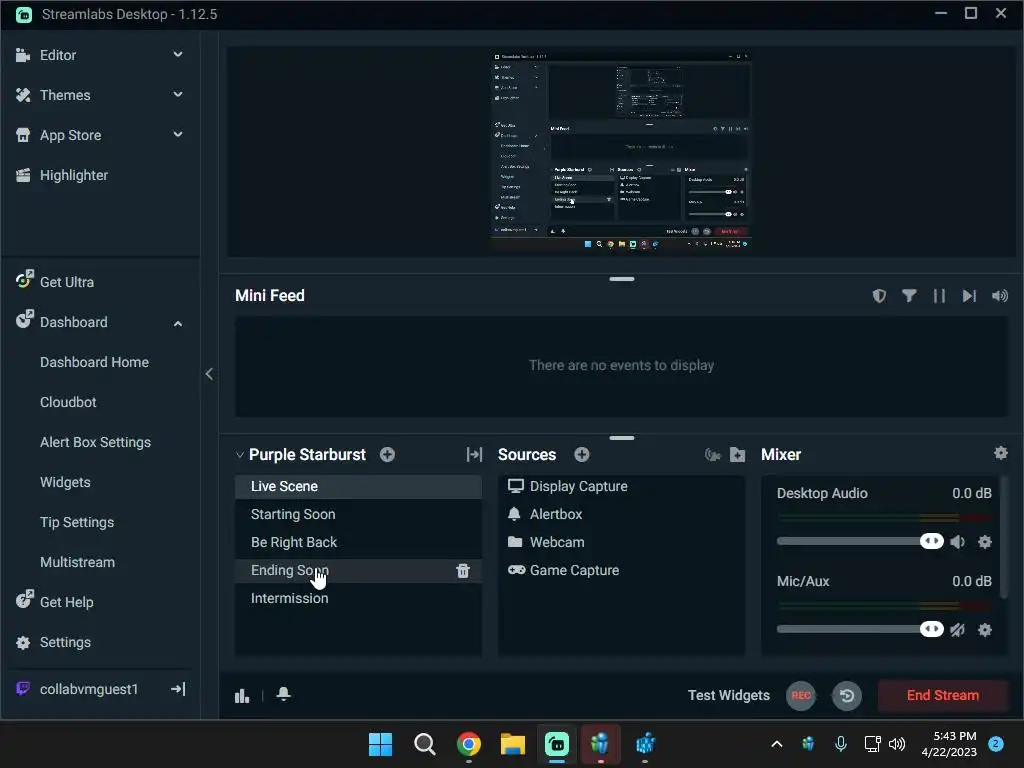Open Cloudbot page

point(68,402)
